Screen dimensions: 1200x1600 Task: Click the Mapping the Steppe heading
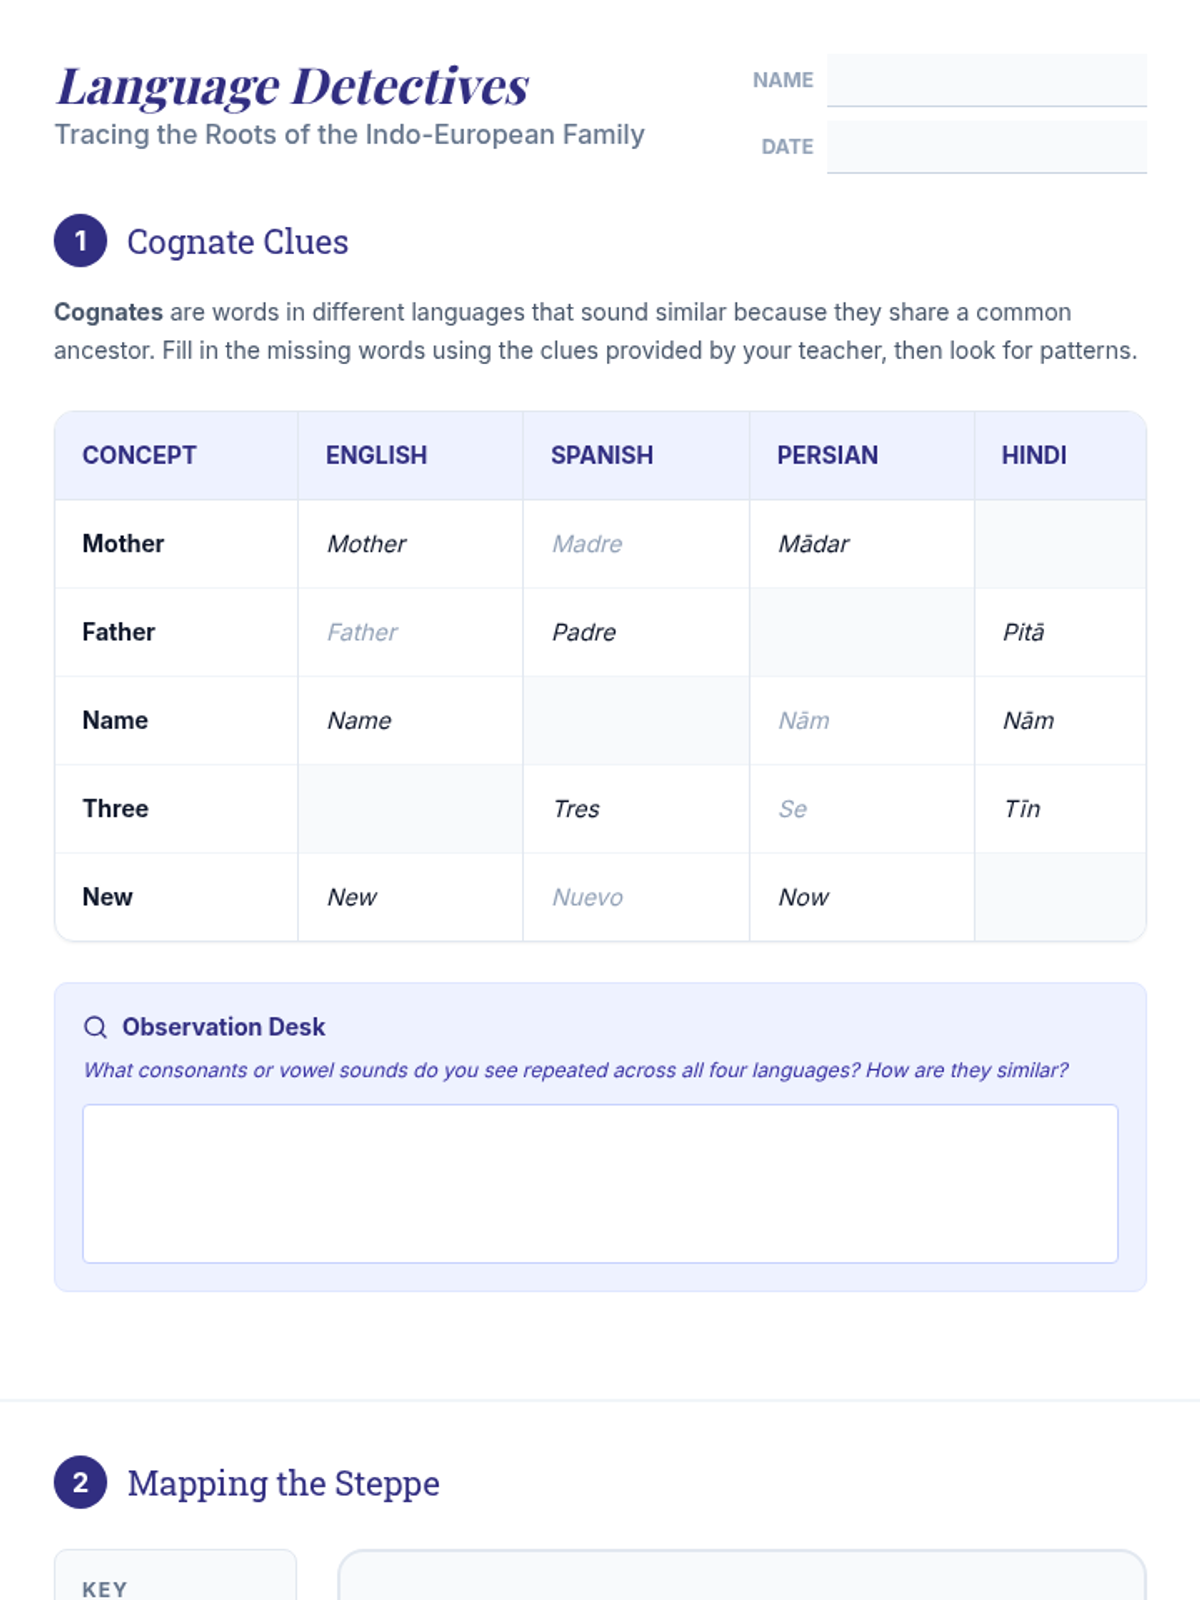(x=283, y=1483)
